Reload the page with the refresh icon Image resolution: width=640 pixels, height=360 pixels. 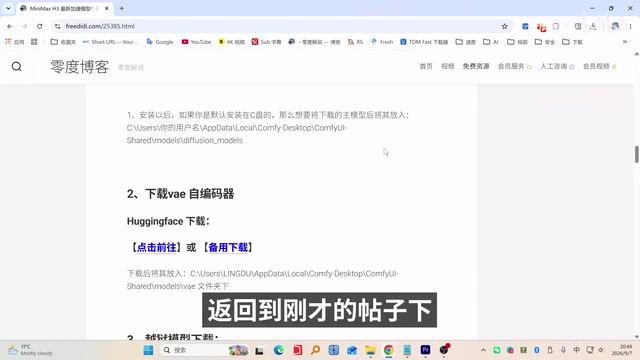[40, 26]
